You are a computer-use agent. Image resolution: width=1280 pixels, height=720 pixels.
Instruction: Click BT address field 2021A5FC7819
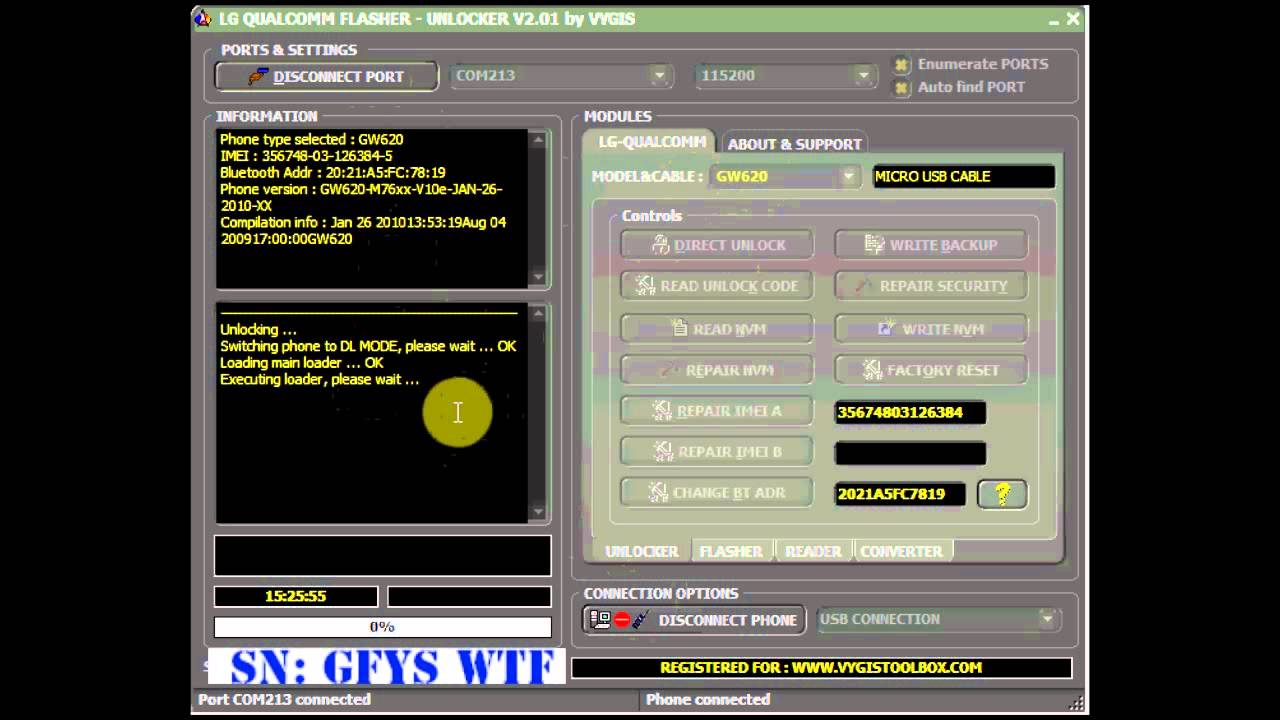(900, 494)
